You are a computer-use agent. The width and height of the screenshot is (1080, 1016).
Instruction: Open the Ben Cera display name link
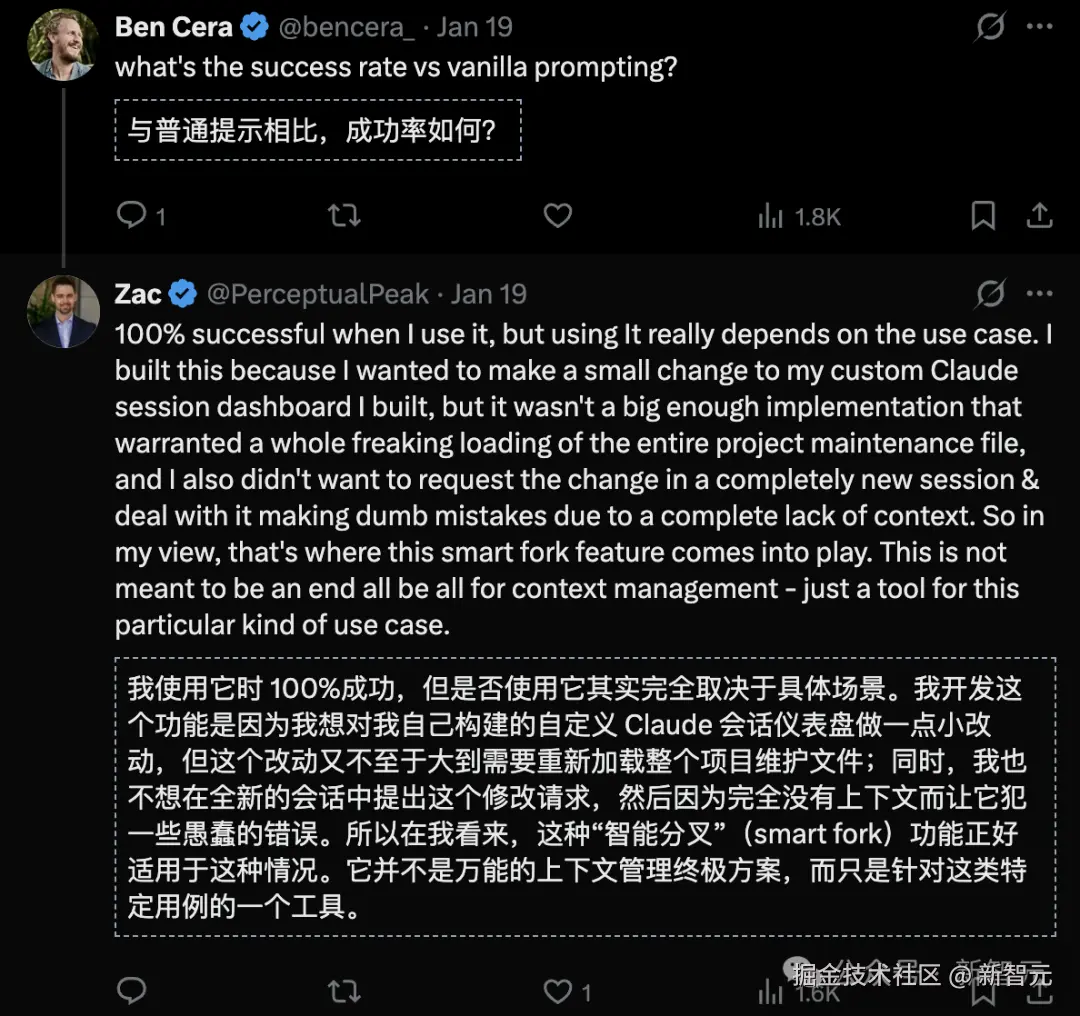click(x=176, y=27)
